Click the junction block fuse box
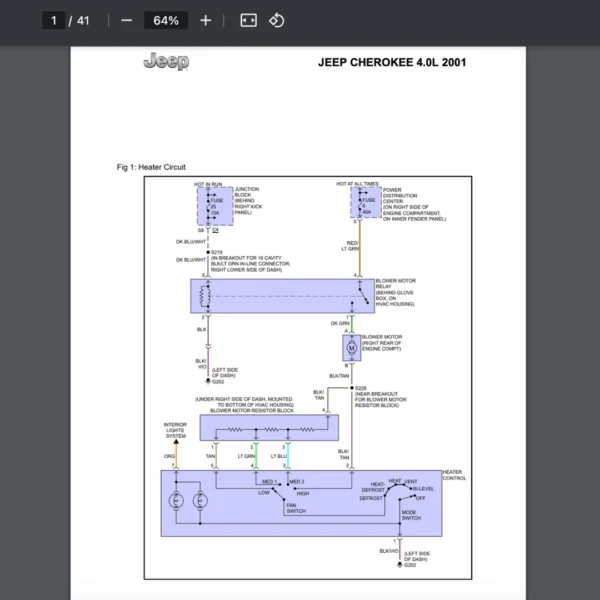Screen dimensions: 600x600 (212, 203)
